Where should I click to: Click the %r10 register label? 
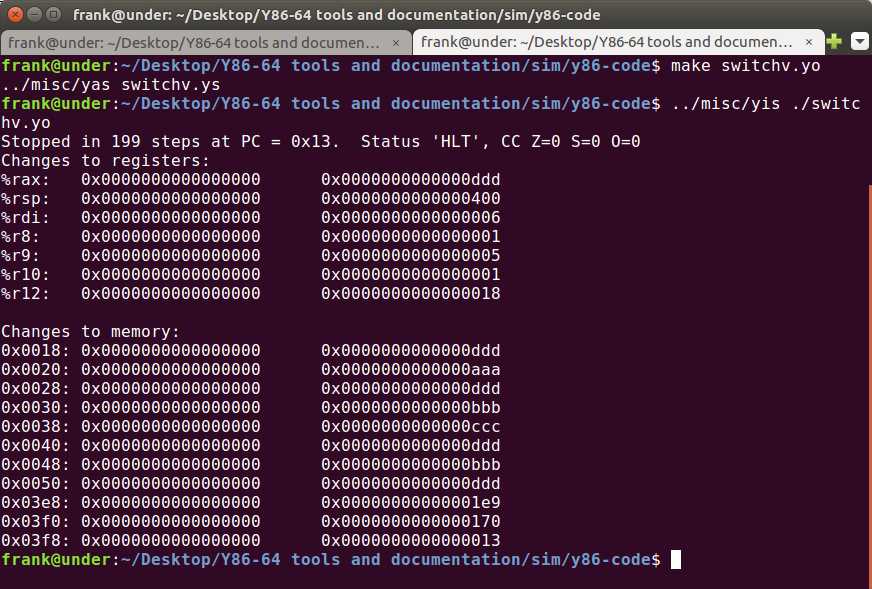(x=26, y=275)
